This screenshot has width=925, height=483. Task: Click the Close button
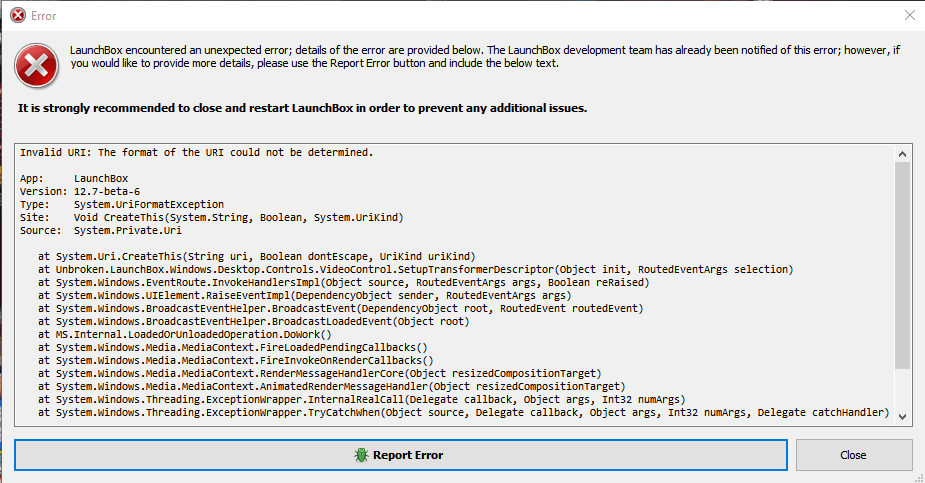click(x=854, y=455)
